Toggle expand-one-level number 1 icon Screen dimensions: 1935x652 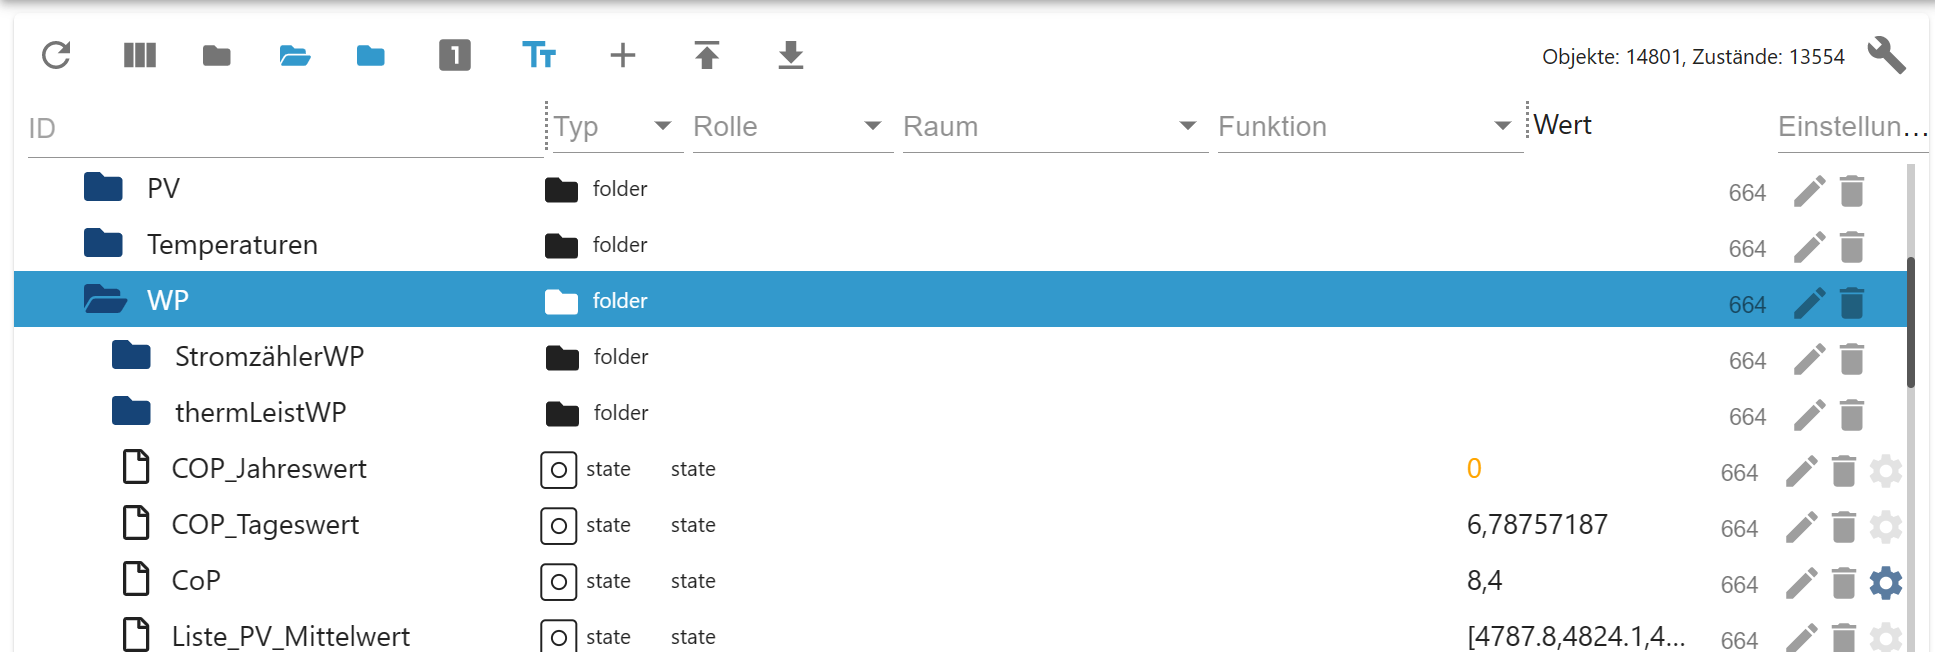click(x=455, y=55)
